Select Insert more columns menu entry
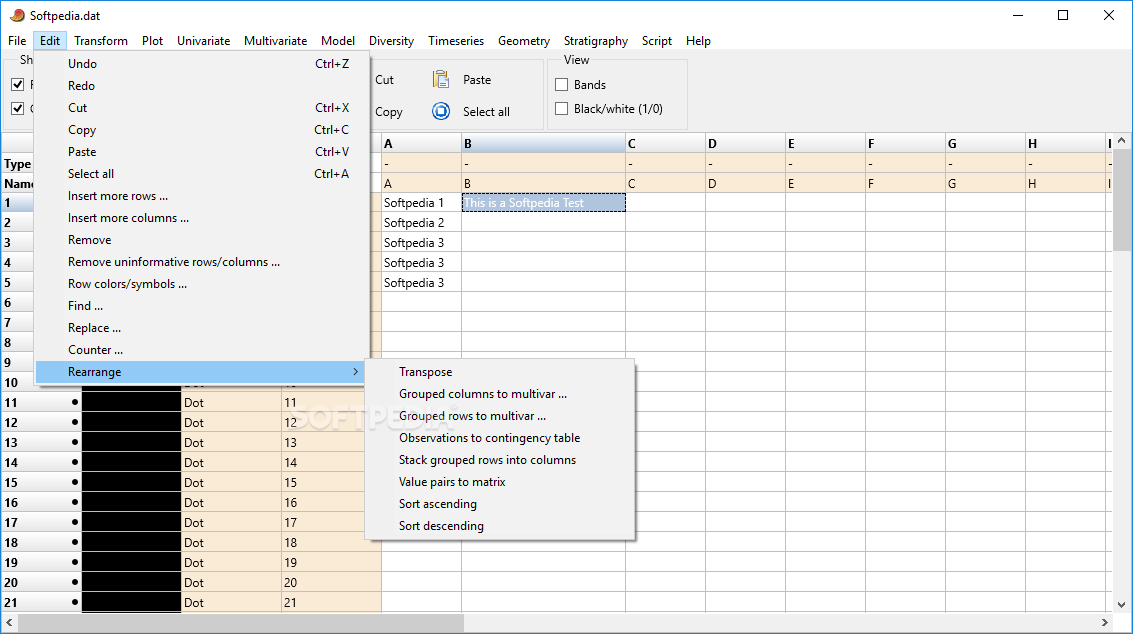Viewport: 1133px width, 634px height. pos(202,218)
